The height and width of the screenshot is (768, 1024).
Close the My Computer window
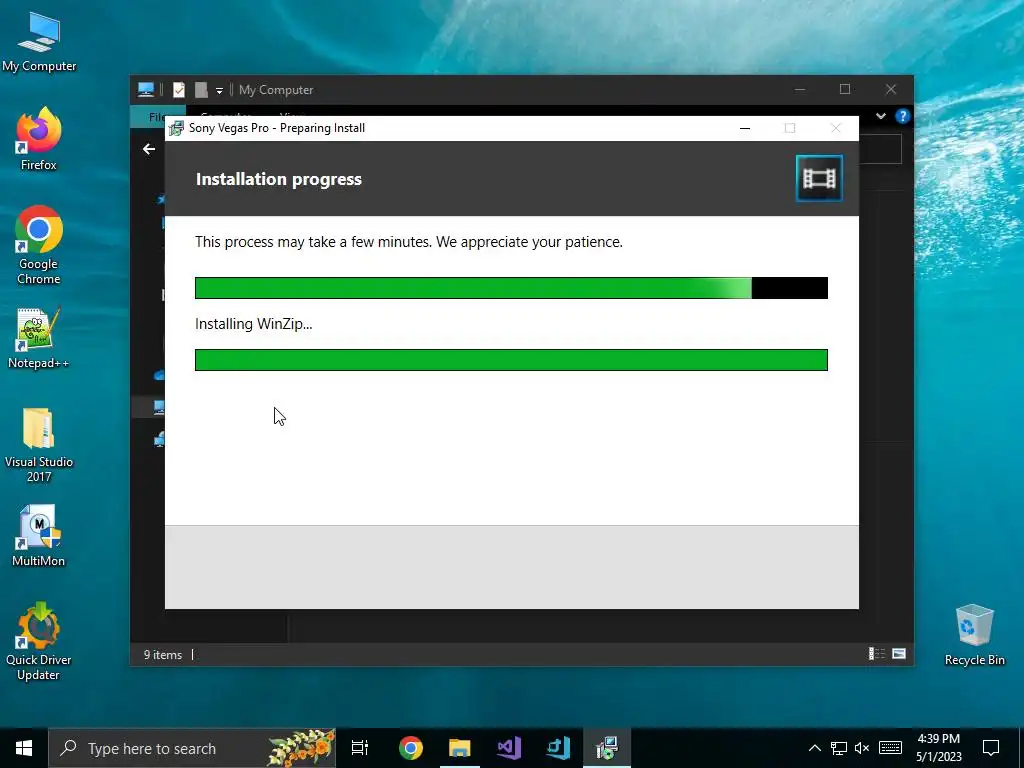point(891,89)
